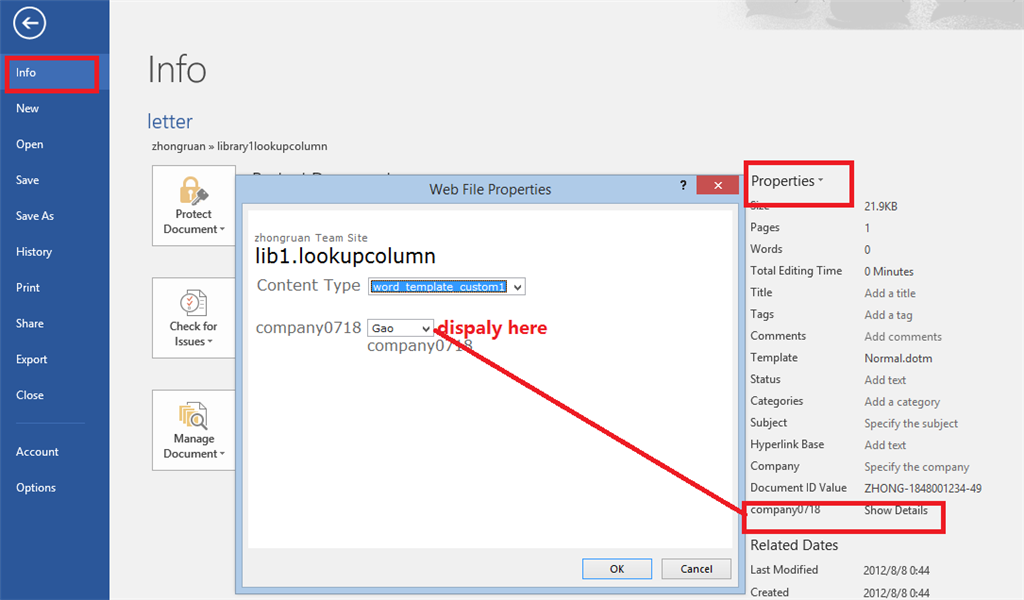Click Add text next to Status
The image size is (1024, 600).
click(885, 380)
